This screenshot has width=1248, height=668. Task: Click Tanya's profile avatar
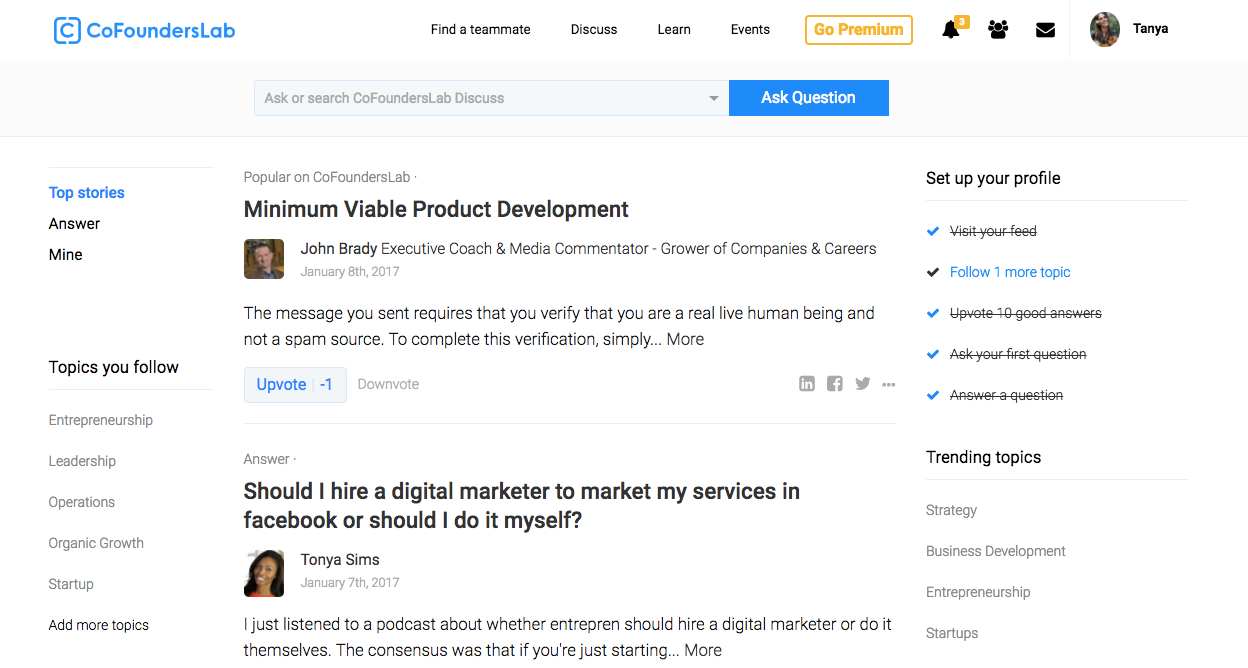(1105, 30)
